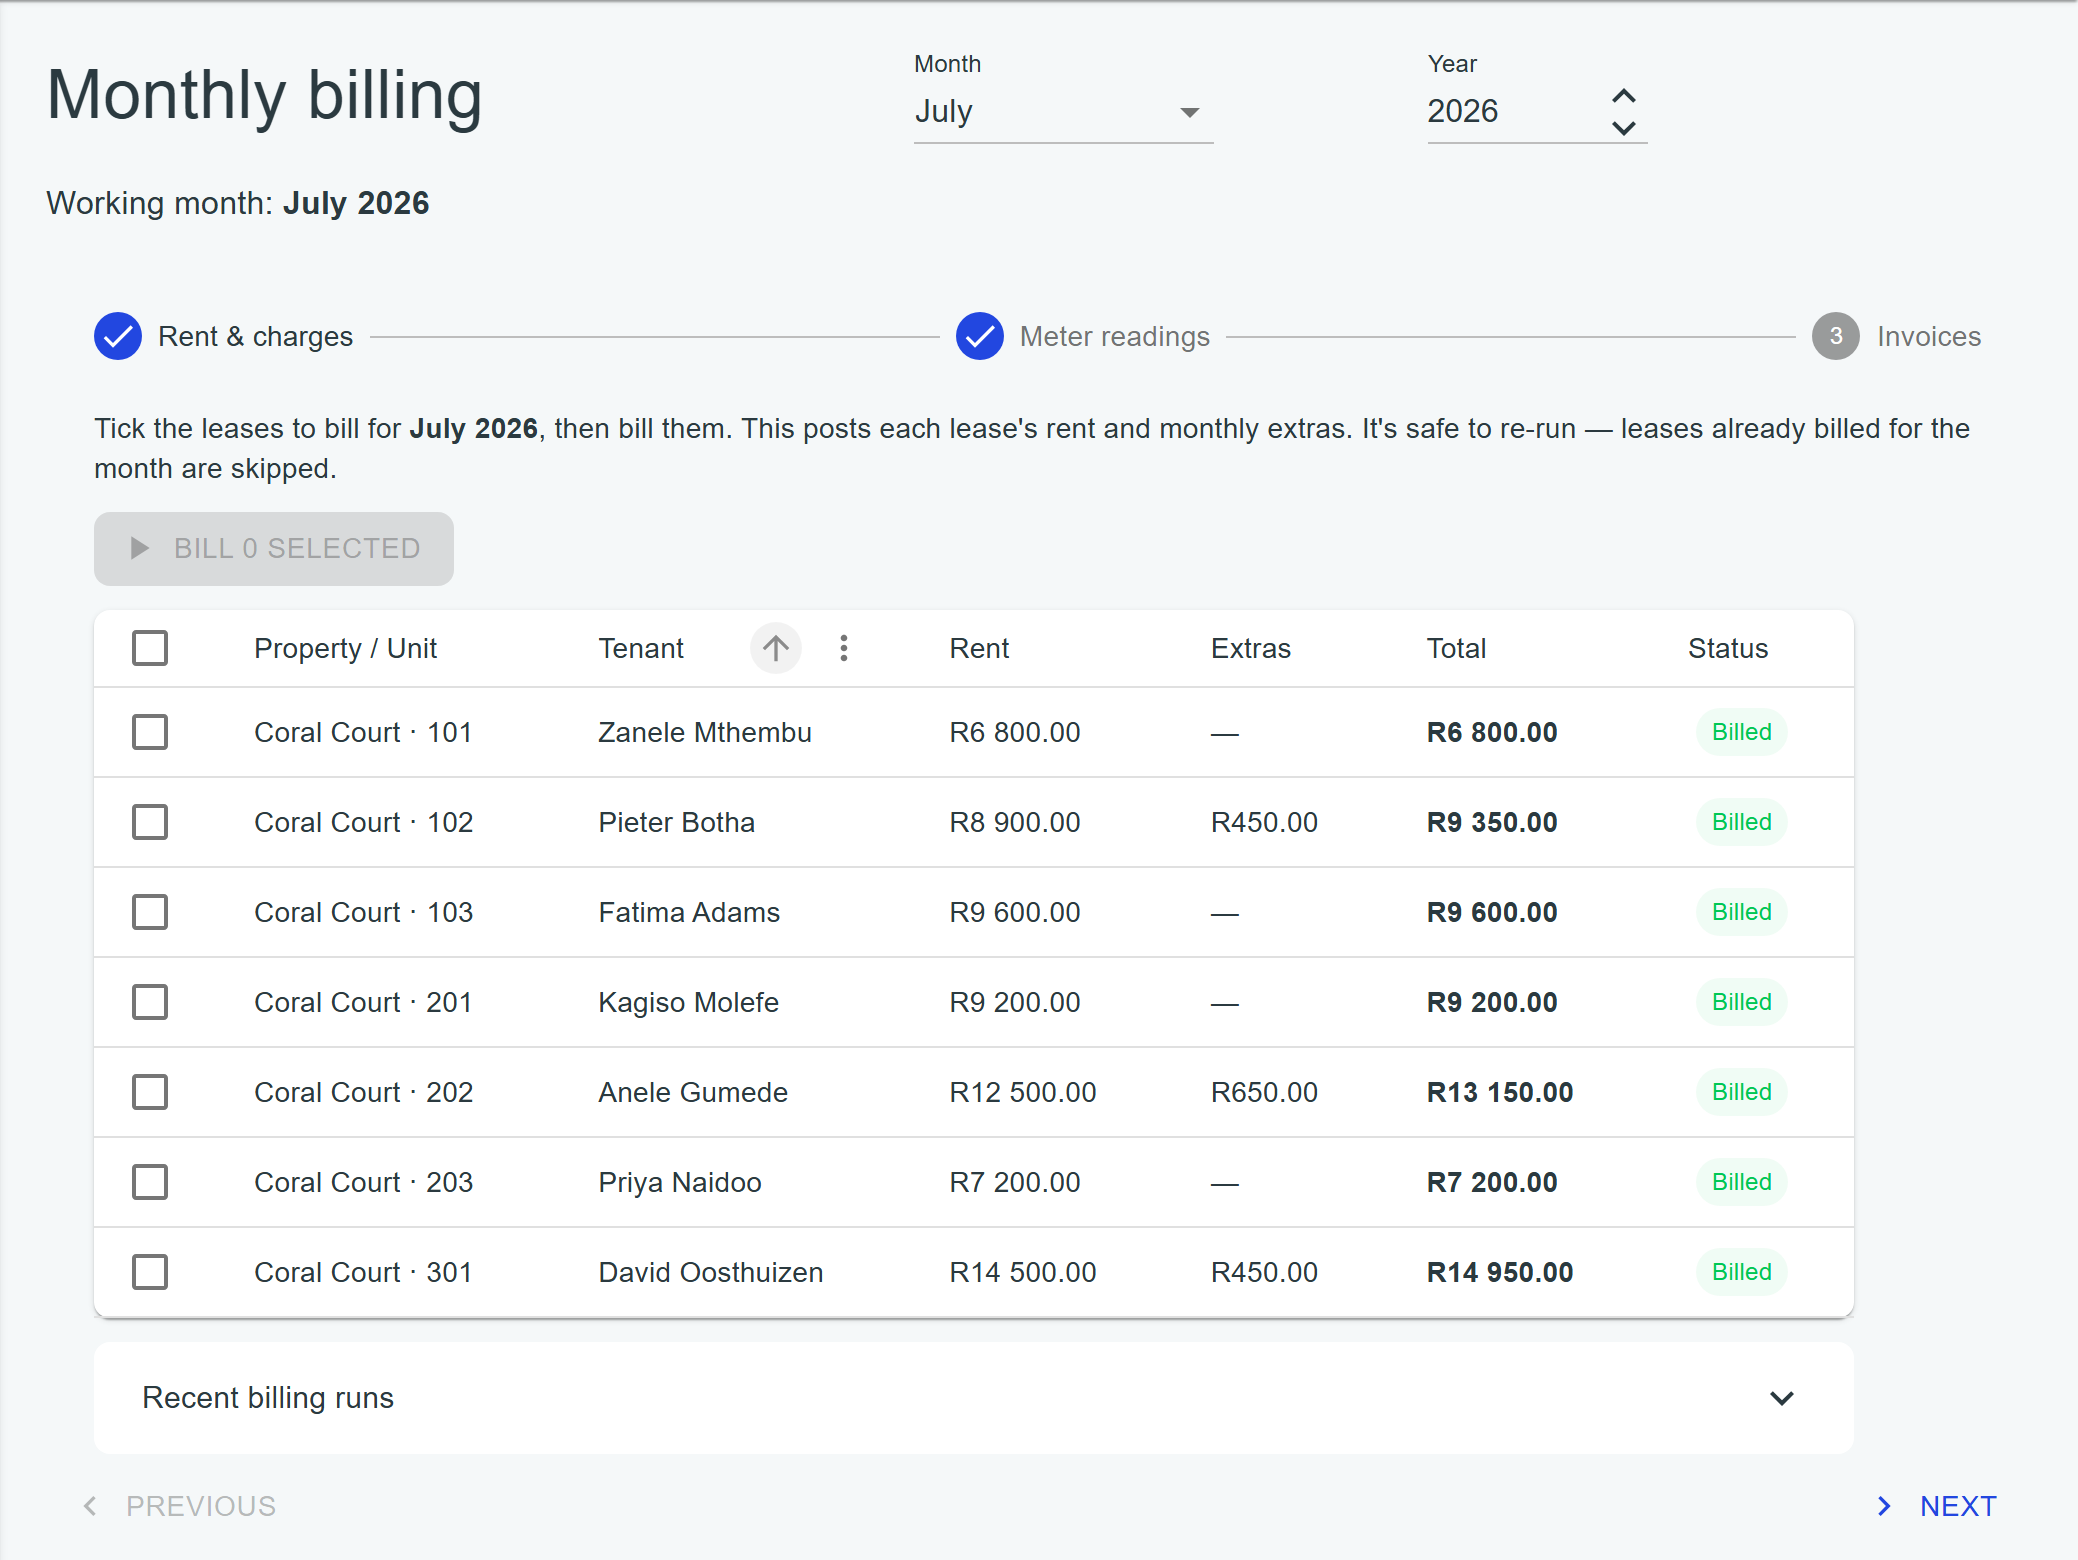This screenshot has width=2078, height=1560.
Task: Click the Billed chip for Anele Gumede
Action: (1741, 1092)
